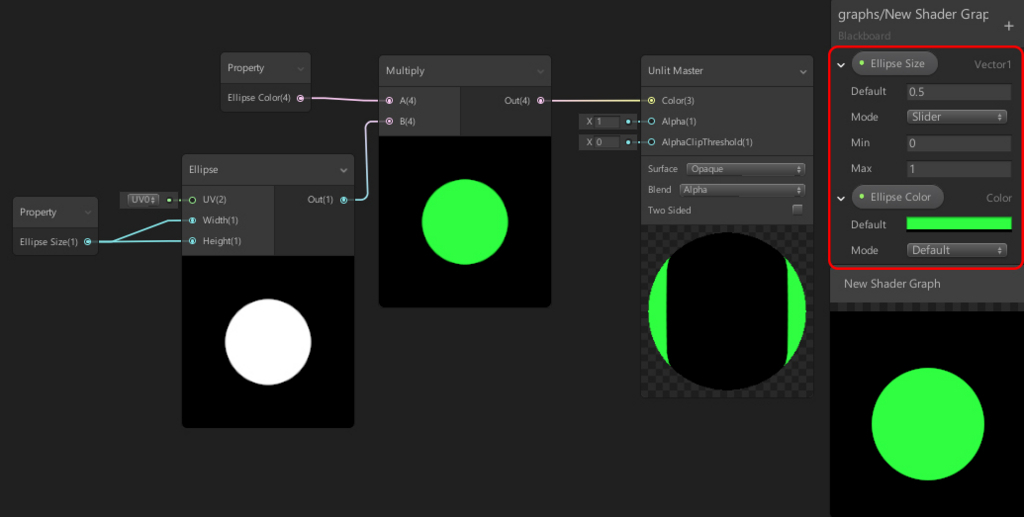Click the green Ellipse Color default swatch
The width and height of the screenshot is (1024, 517).
click(x=959, y=224)
